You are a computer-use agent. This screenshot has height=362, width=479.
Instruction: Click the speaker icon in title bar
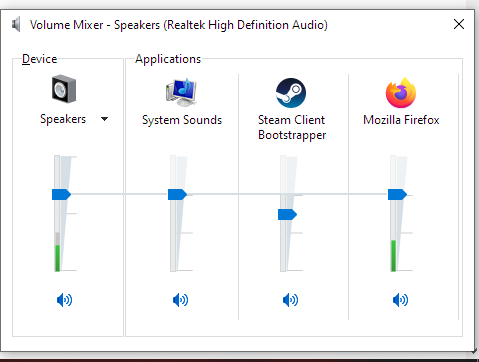(16, 24)
